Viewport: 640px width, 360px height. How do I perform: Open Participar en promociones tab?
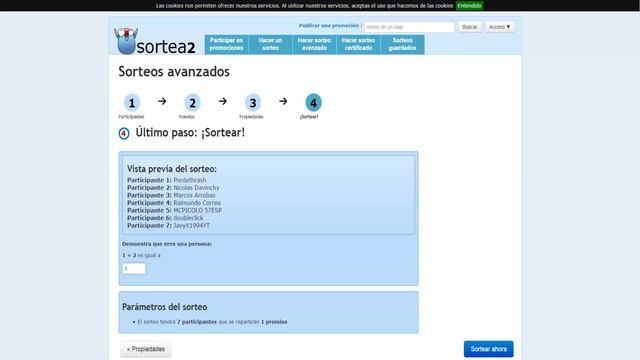tap(227, 44)
